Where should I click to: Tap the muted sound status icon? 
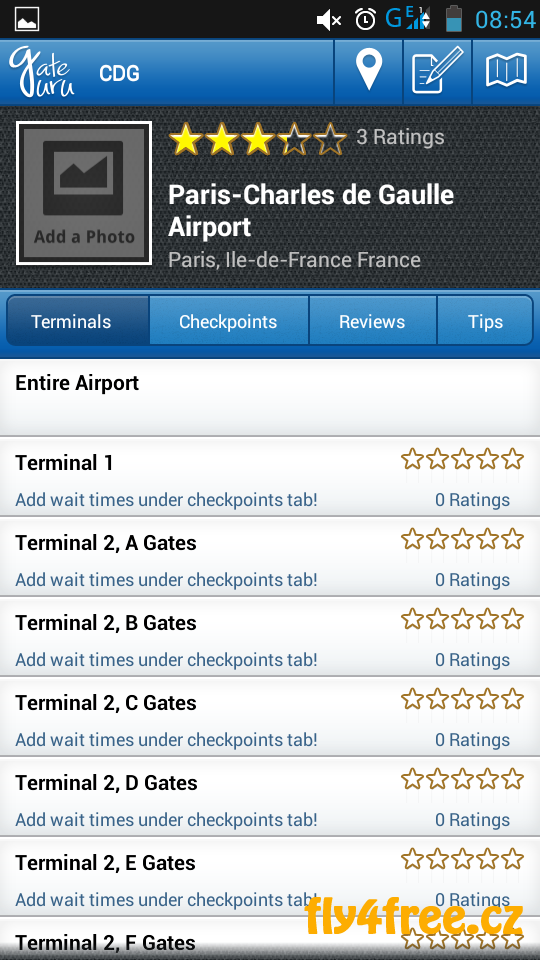coord(329,20)
